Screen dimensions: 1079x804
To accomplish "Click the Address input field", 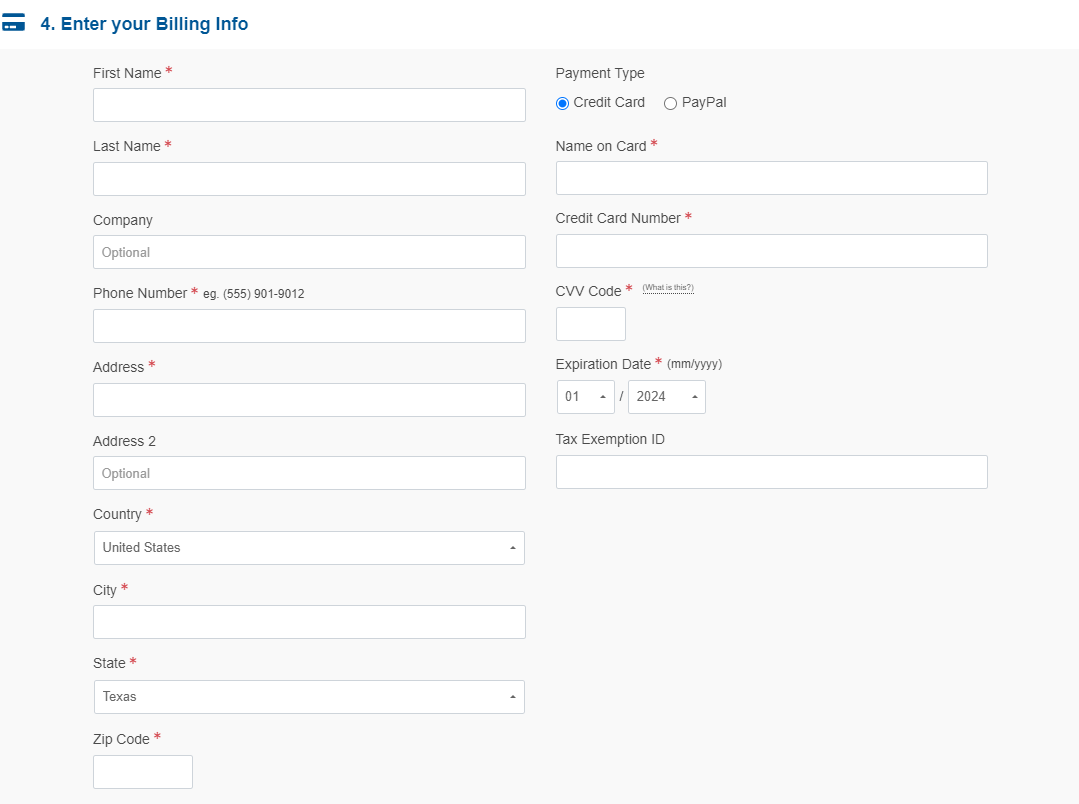I will (x=309, y=400).
